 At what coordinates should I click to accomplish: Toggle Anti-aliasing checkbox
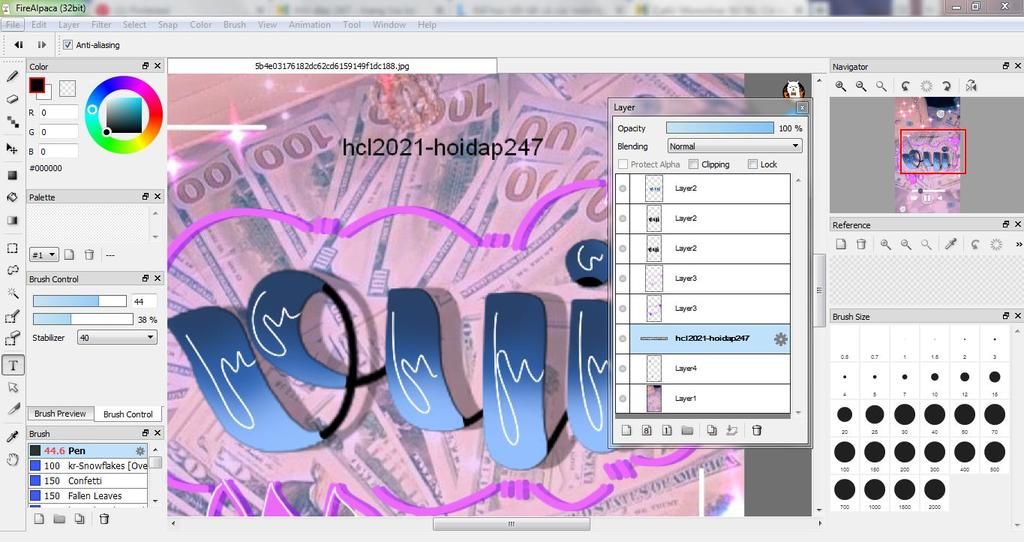click(68, 45)
